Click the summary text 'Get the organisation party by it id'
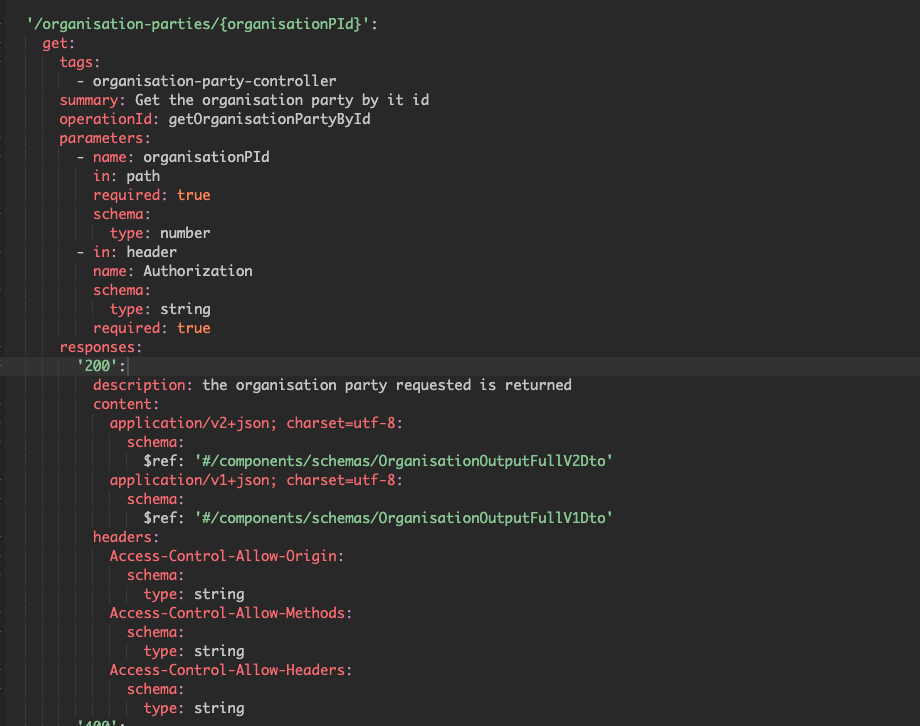 point(282,100)
